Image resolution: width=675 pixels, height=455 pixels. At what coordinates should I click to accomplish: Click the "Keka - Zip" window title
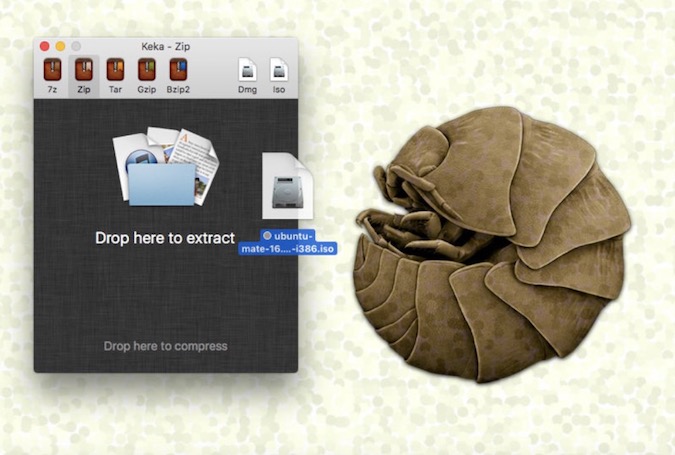pyautogui.click(x=167, y=46)
